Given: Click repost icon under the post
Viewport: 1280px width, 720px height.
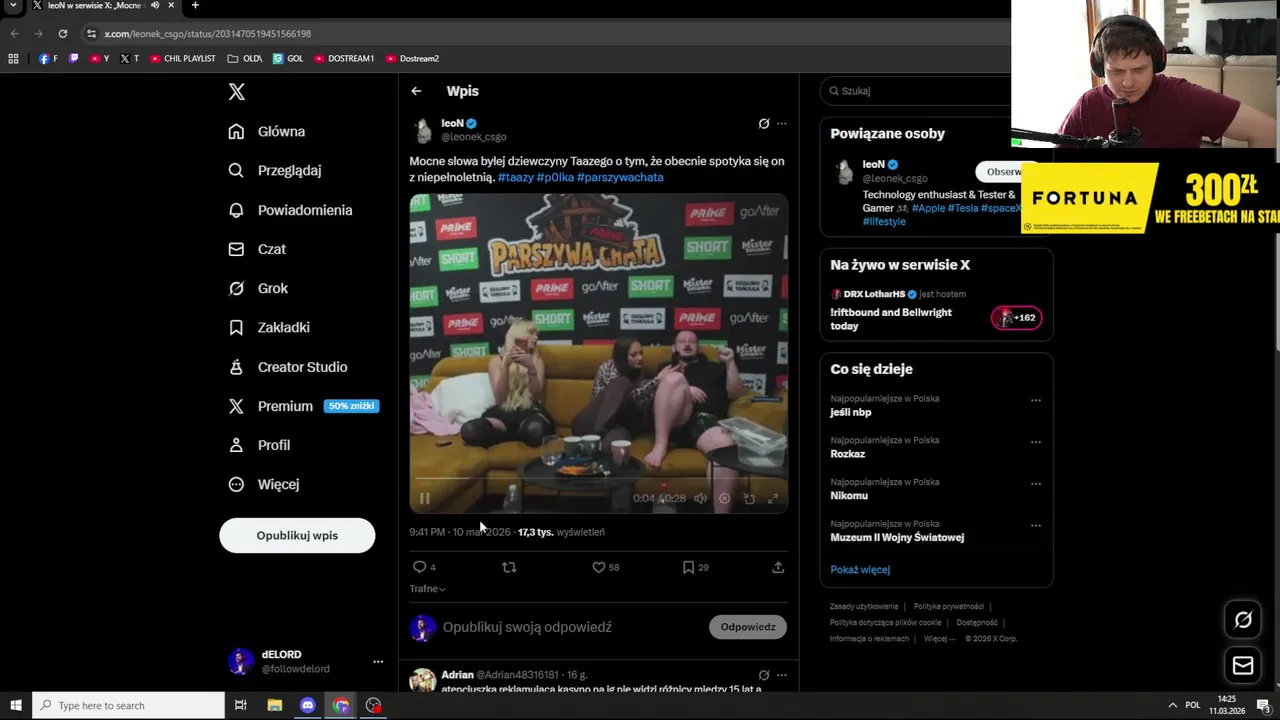Looking at the screenshot, I should click(509, 567).
